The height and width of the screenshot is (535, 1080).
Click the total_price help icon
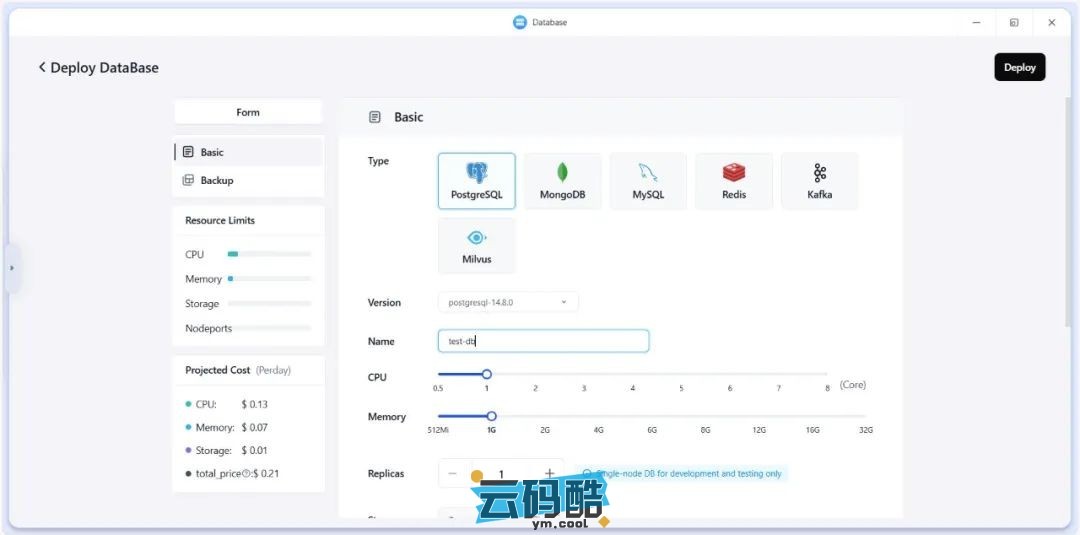click(246, 474)
